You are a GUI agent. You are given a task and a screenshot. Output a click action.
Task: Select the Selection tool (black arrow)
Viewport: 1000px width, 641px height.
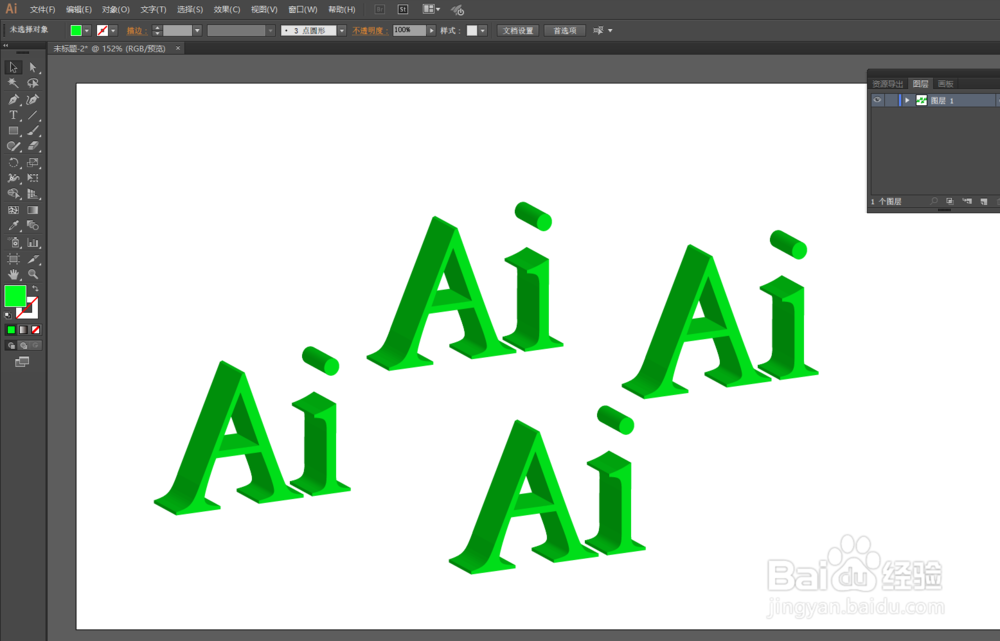click(x=13, y=67)
